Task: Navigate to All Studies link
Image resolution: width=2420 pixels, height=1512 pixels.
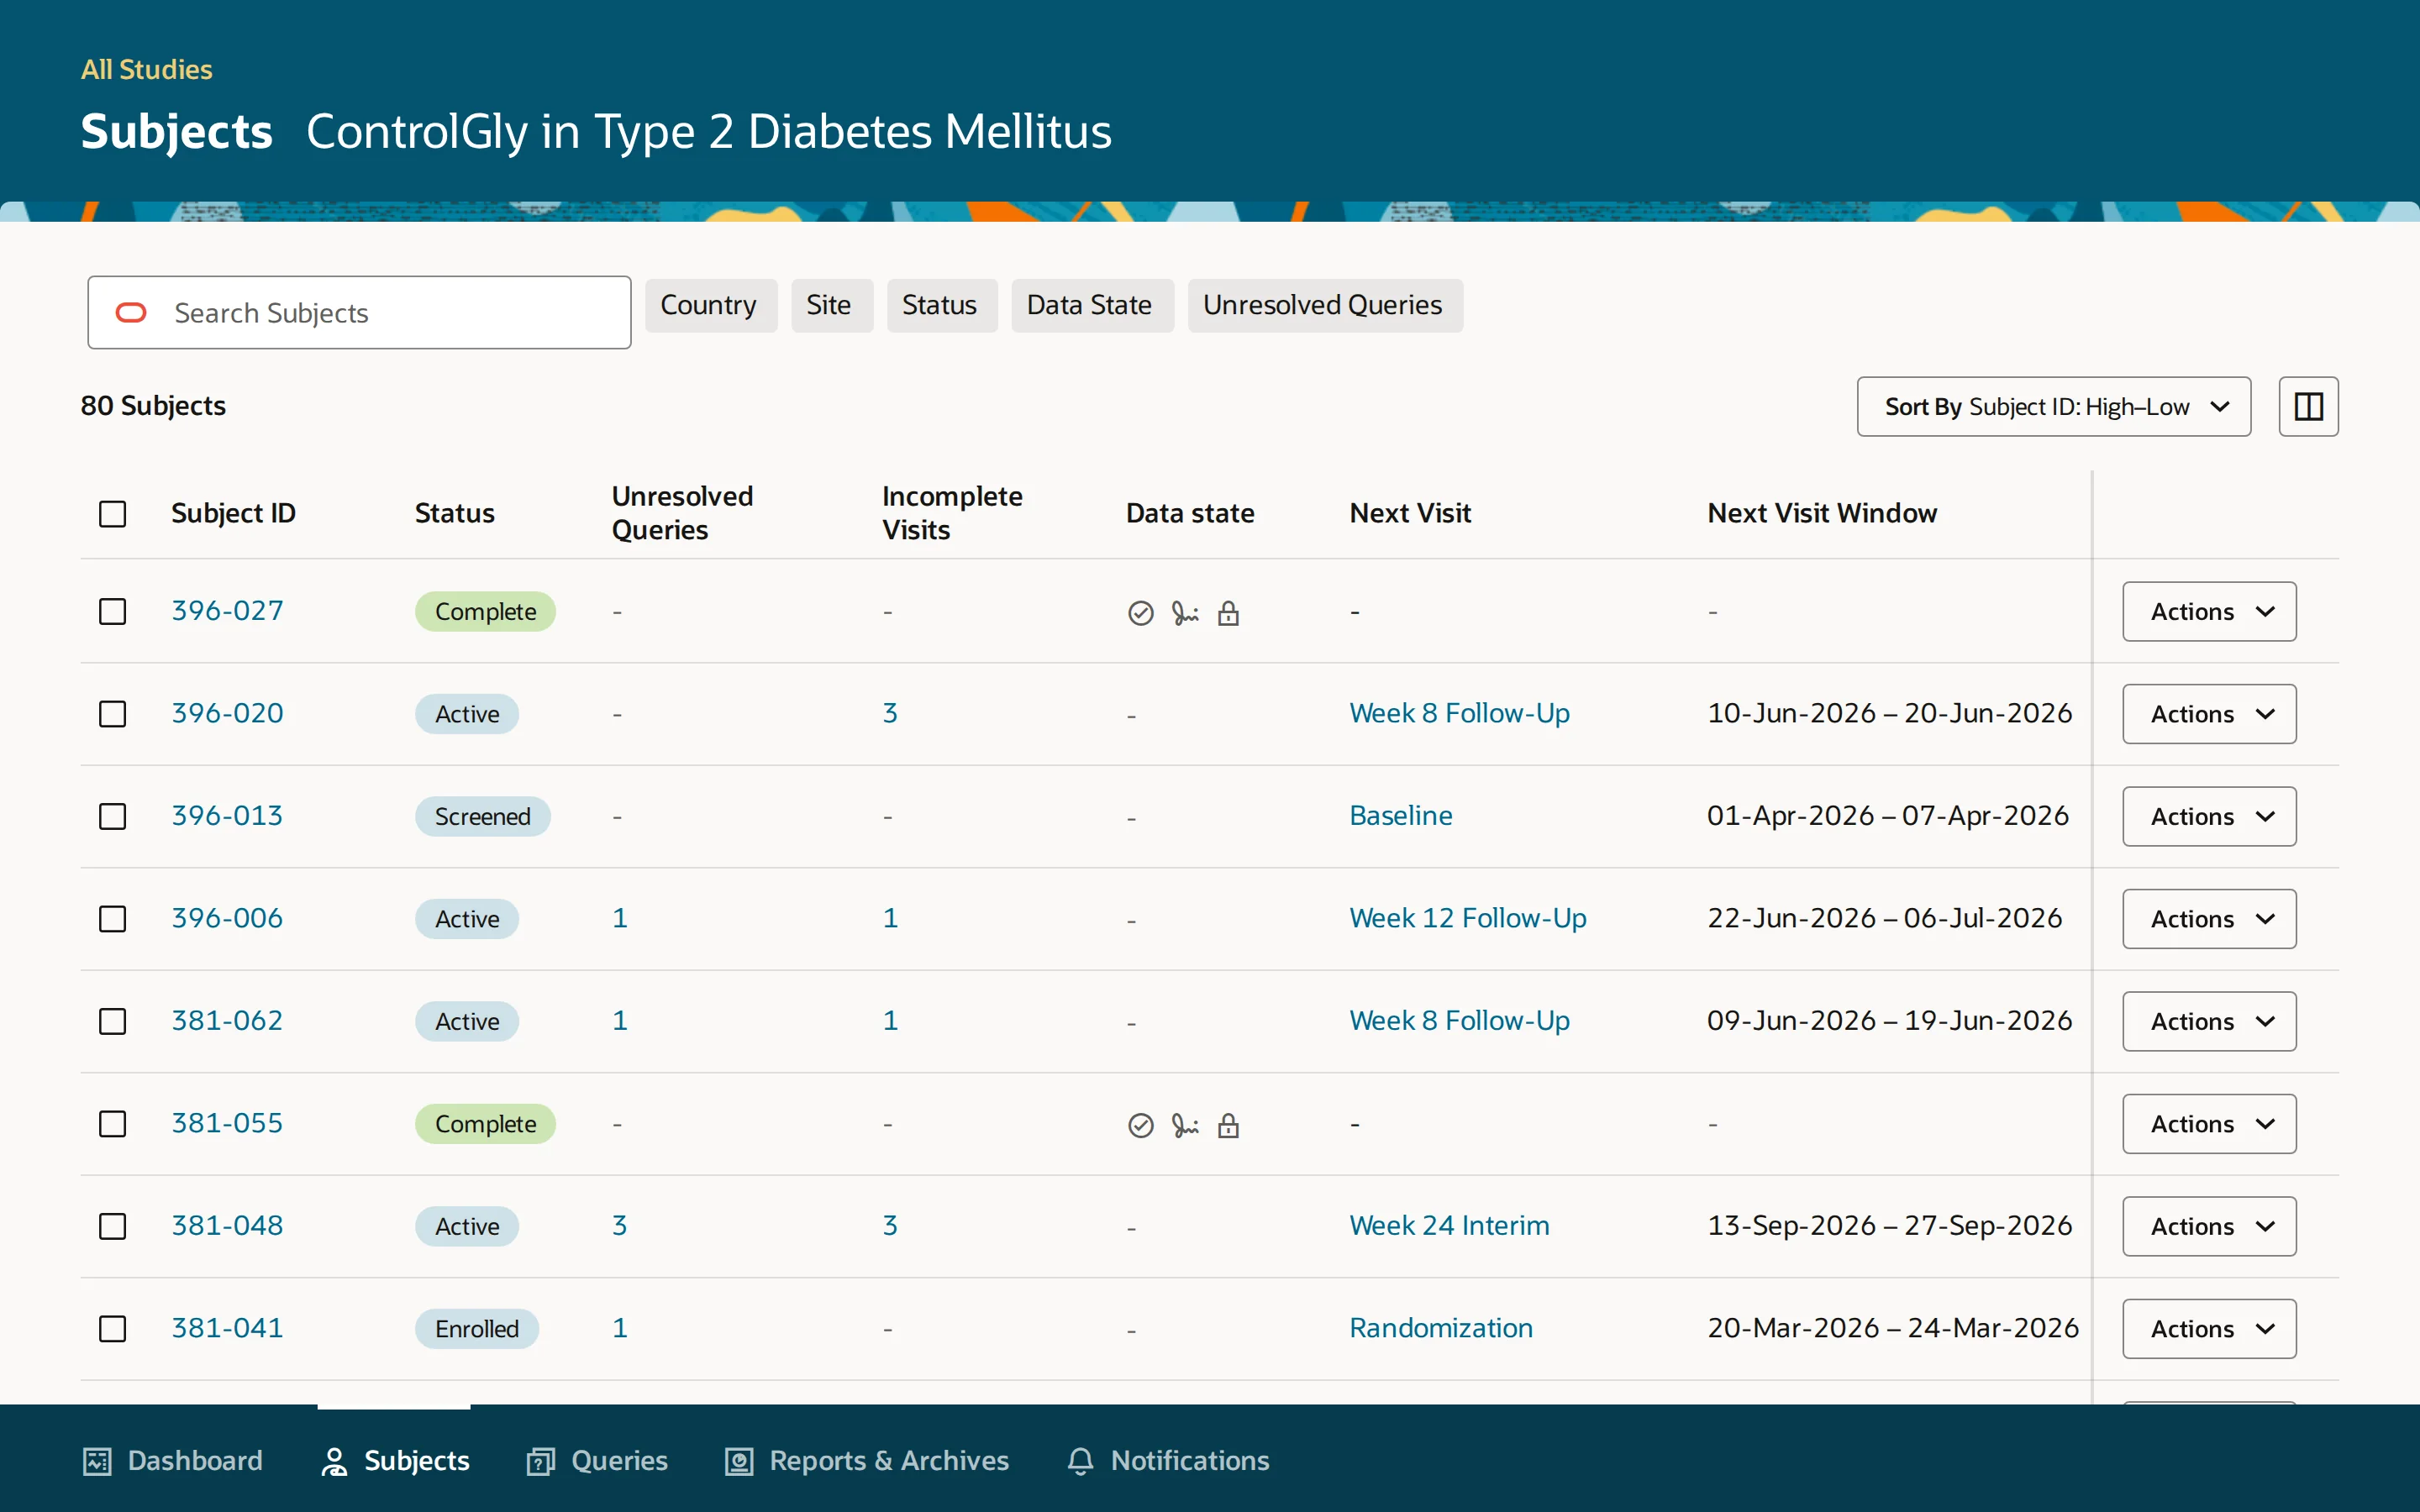Action: (x=147, y=69)
